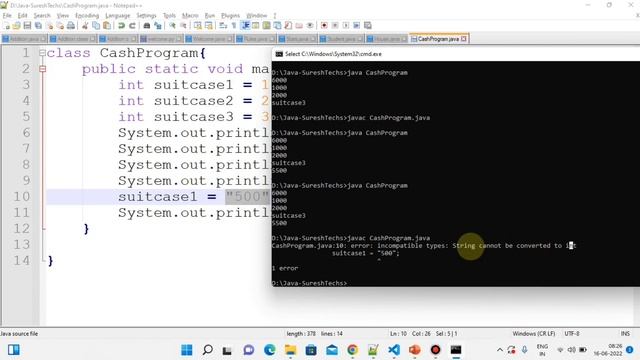Click the macro Playback icon
The width and height of the screenshot is (640, 360).
(346, 25)
